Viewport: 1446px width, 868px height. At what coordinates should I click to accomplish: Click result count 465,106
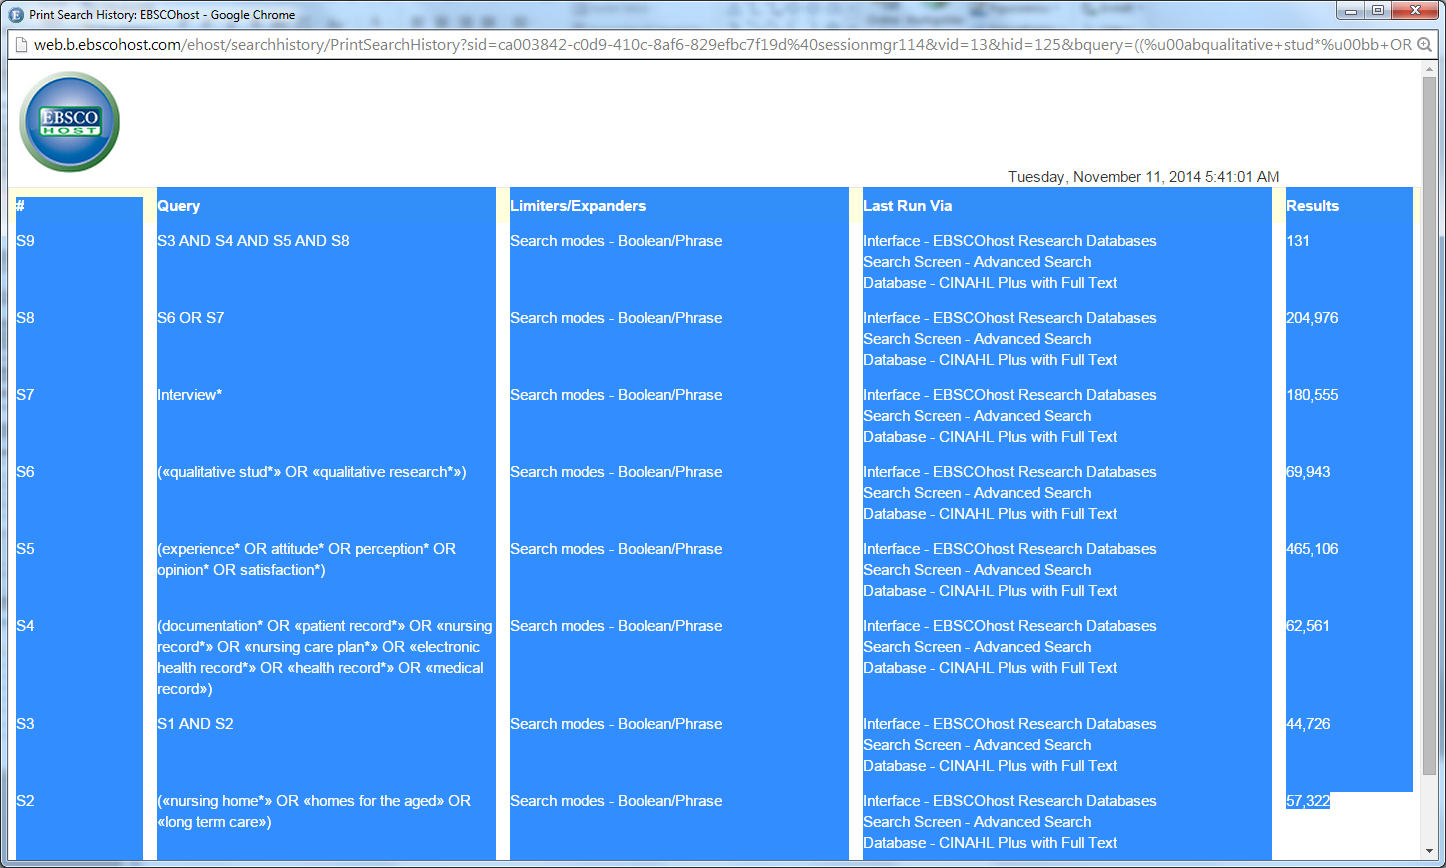pyautogui.click(x=1312, y=549)
